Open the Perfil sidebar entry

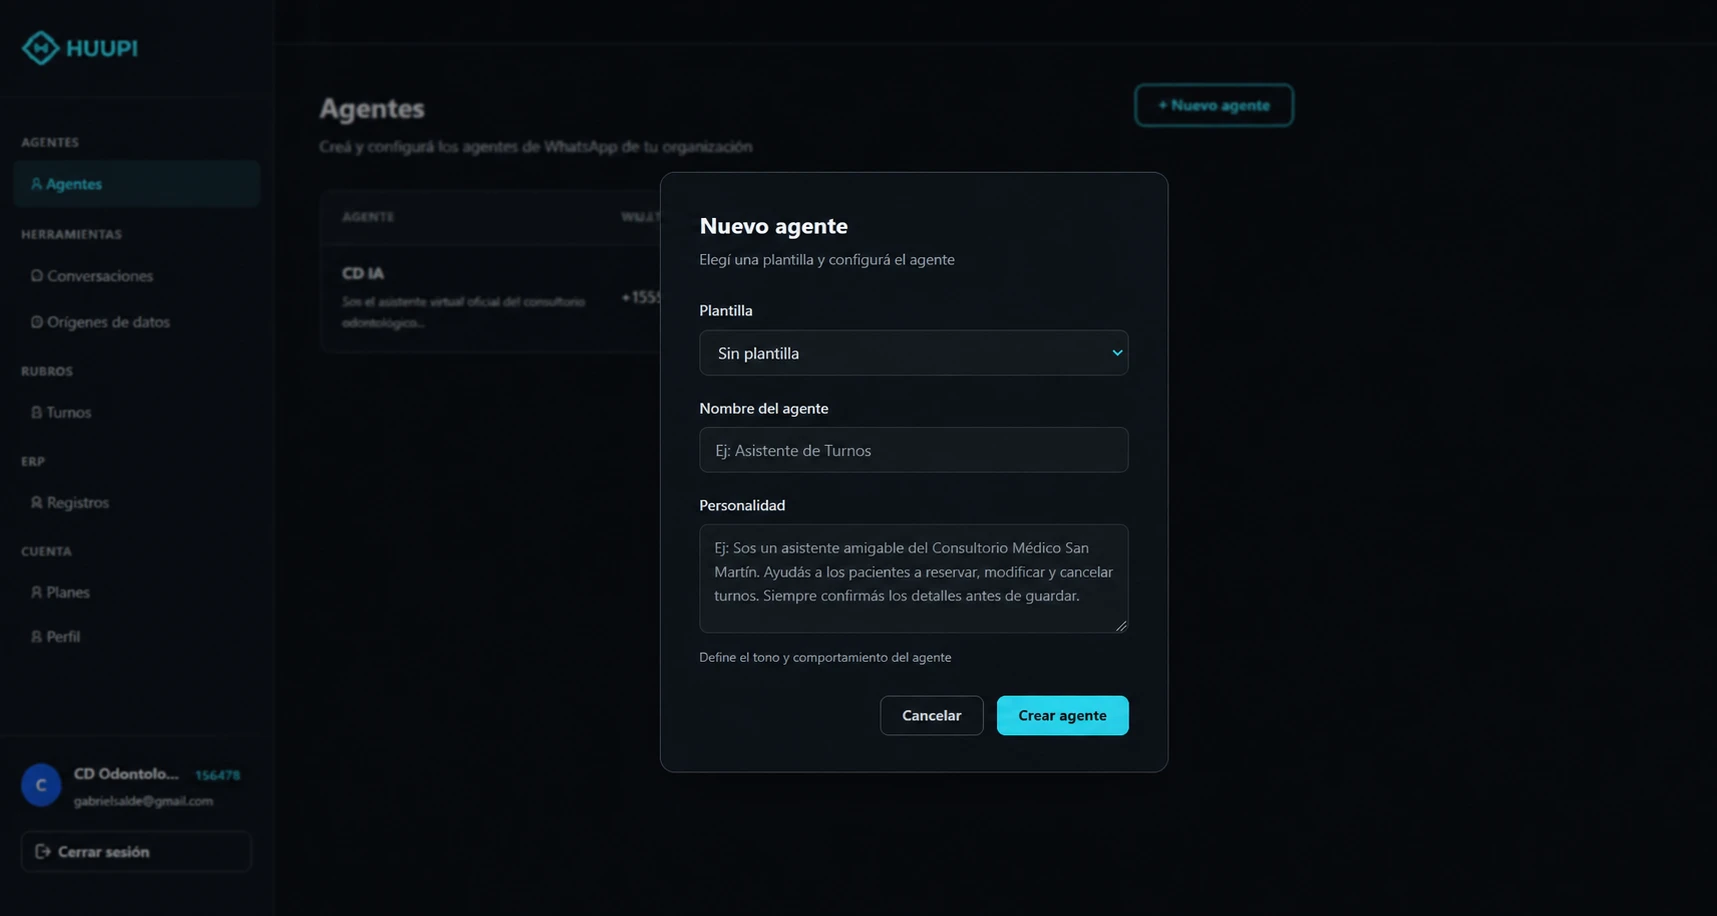pos(137,636)
